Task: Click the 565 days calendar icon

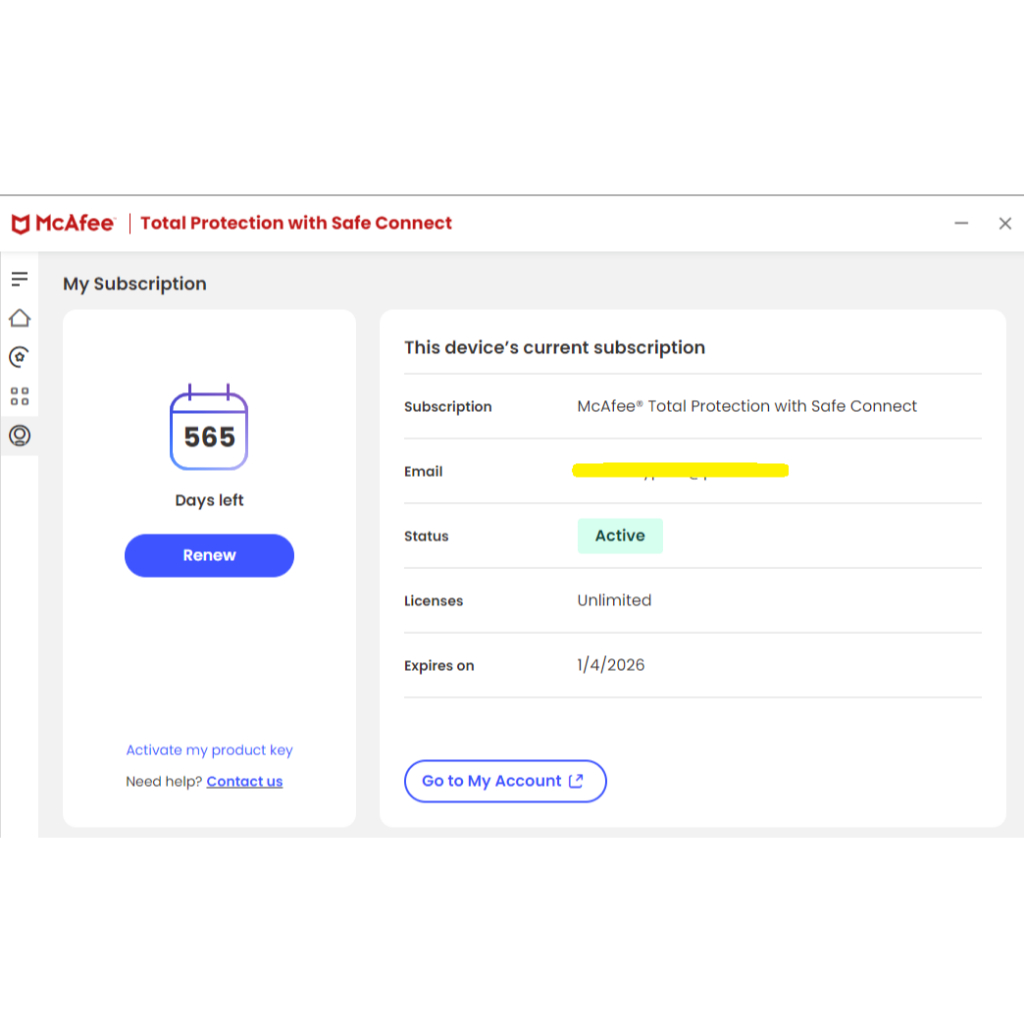Action: pos(209,428)
